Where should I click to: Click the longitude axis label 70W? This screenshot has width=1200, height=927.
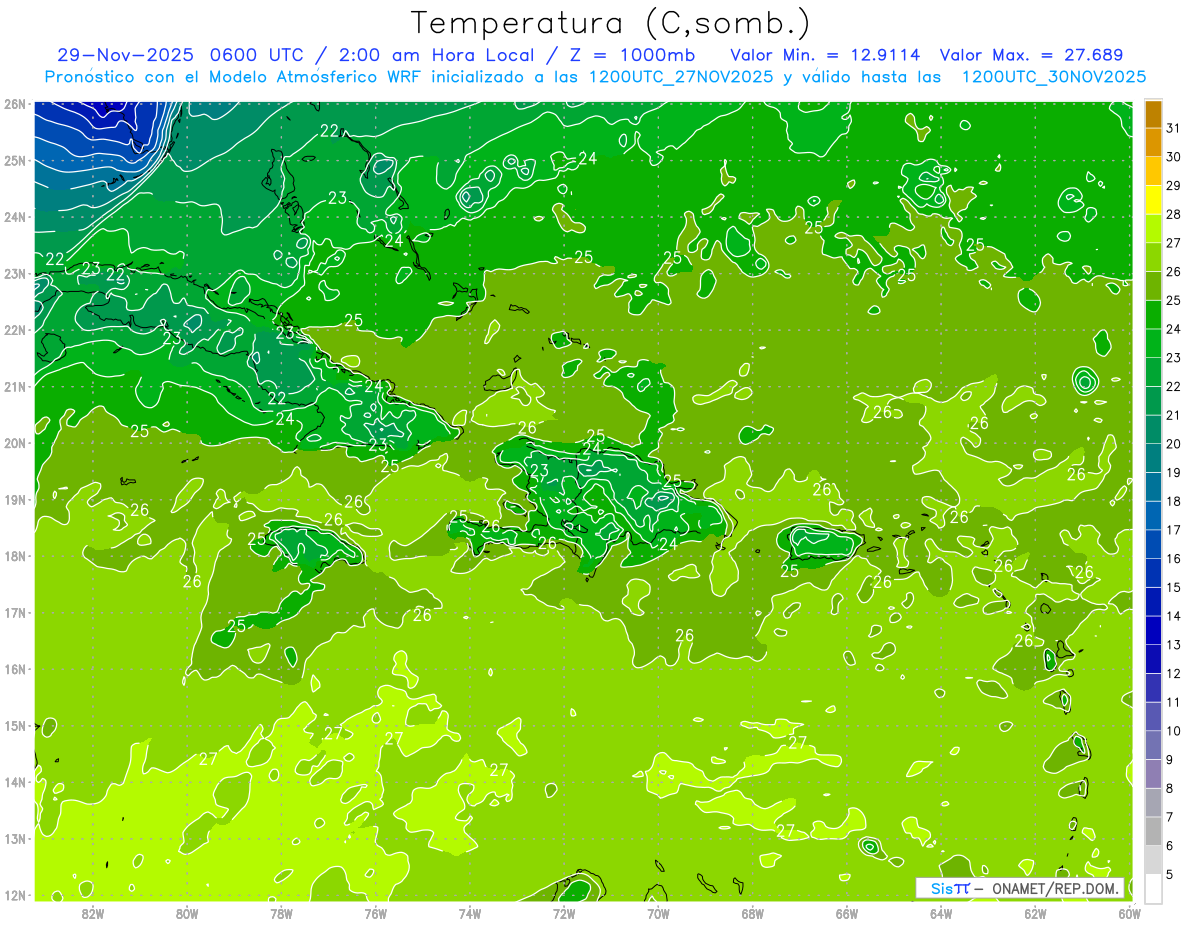click(658, 913)
